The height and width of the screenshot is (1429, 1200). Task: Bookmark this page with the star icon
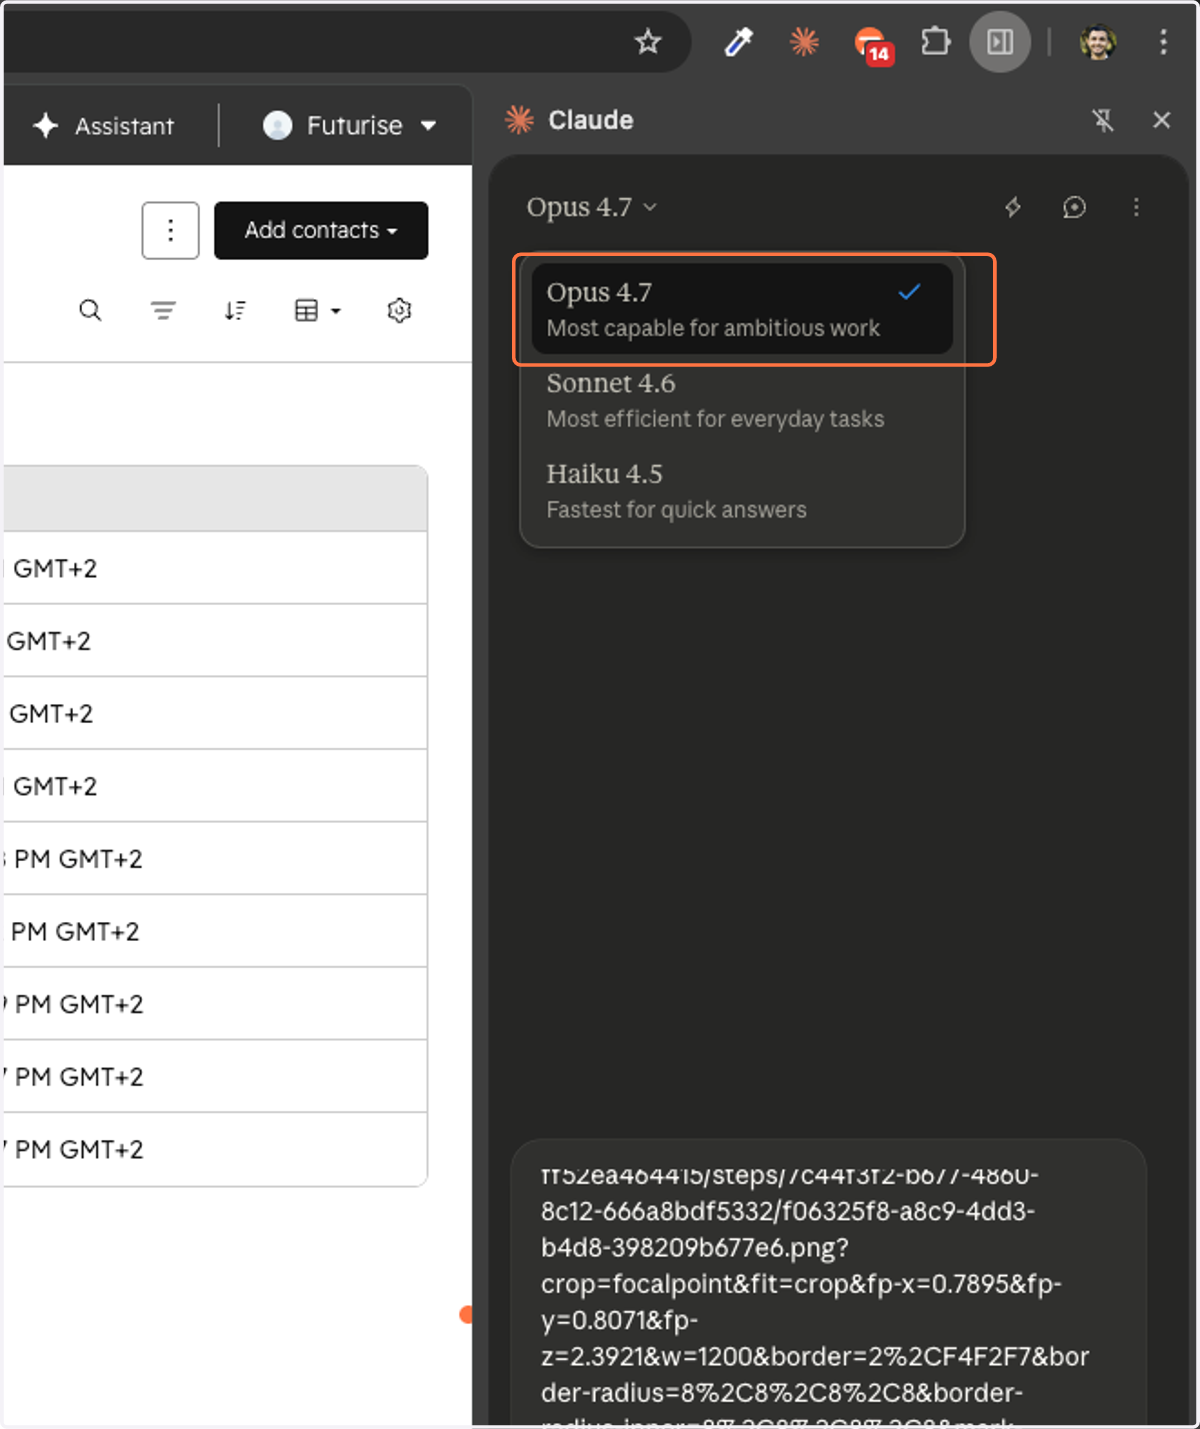pos(648,42)
